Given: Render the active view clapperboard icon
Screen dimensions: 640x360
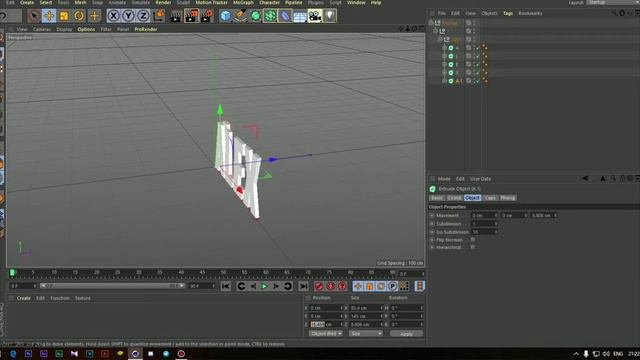Looking at the screenshot, I should point(176,16).
